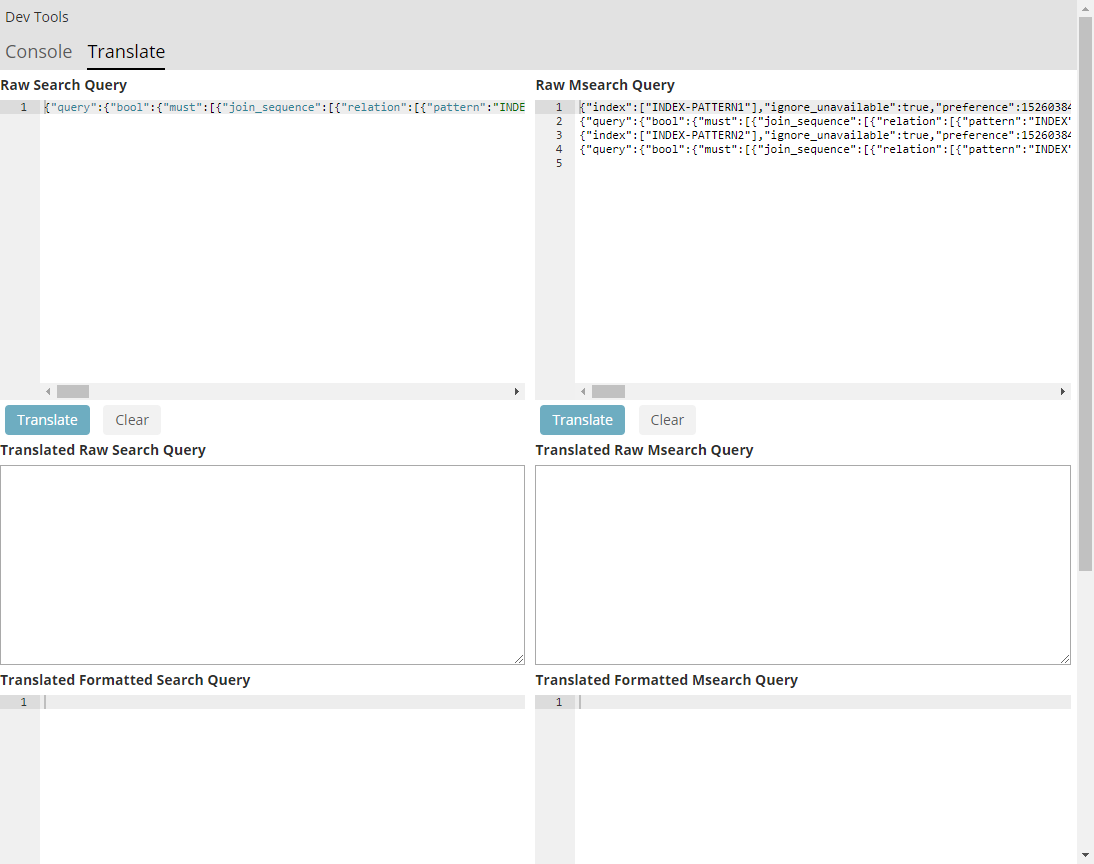The height and width of the screenshot is (864, 1094).
Task: Click inside Translated Raw Msearch Query box
Action: tap(803, 563)
